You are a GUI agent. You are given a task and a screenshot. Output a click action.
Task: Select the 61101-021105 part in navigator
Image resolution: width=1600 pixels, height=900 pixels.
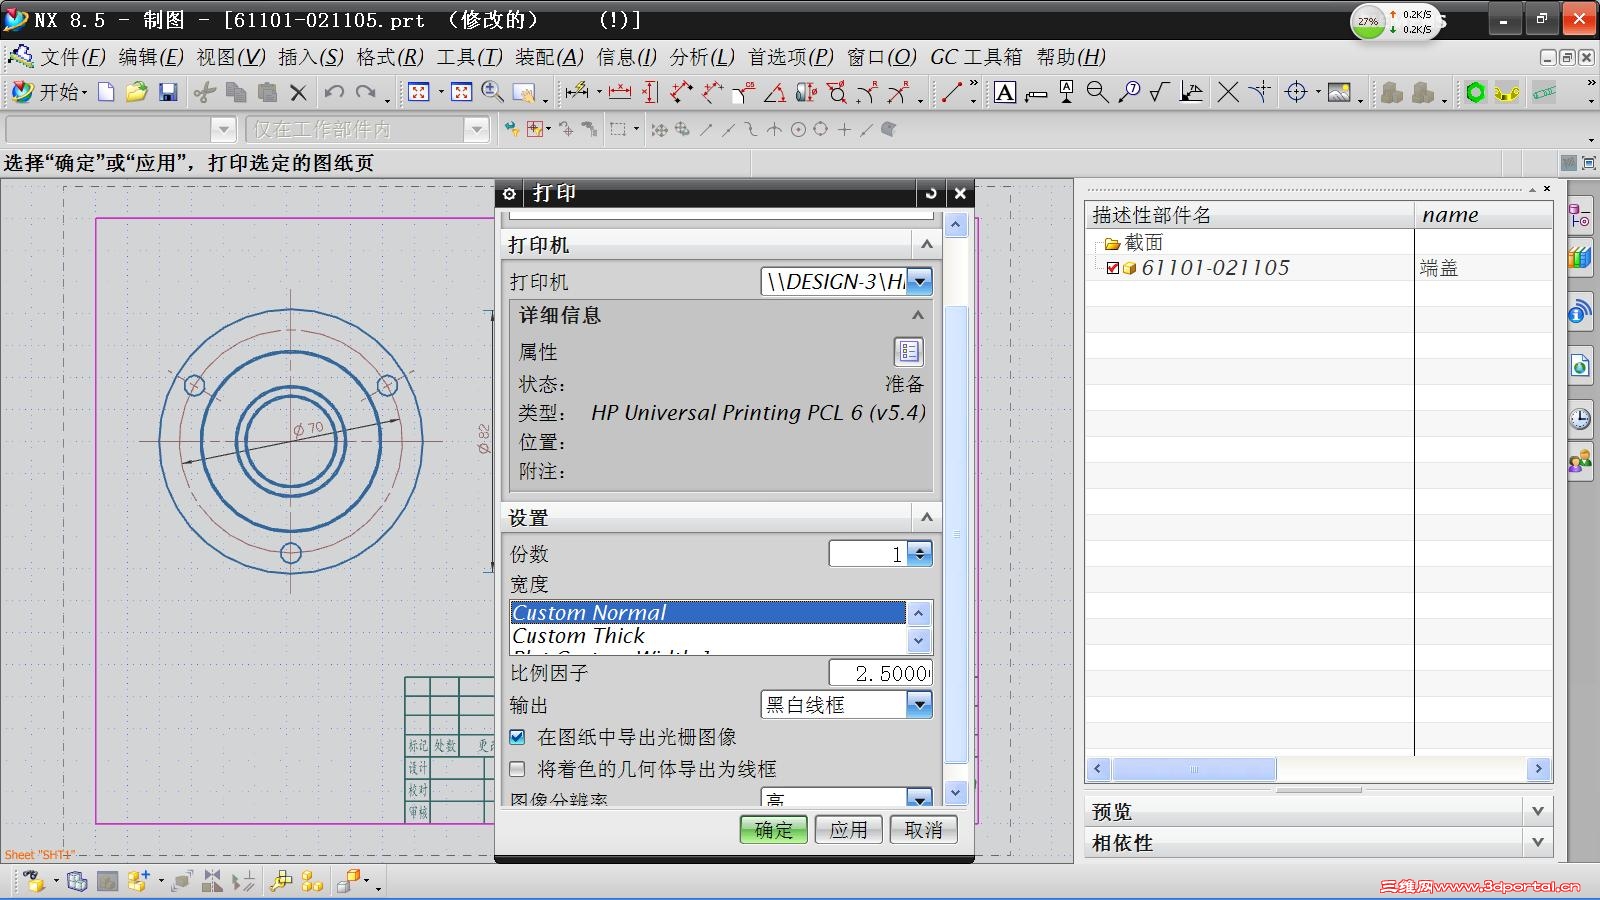[x=1215, y=268]
